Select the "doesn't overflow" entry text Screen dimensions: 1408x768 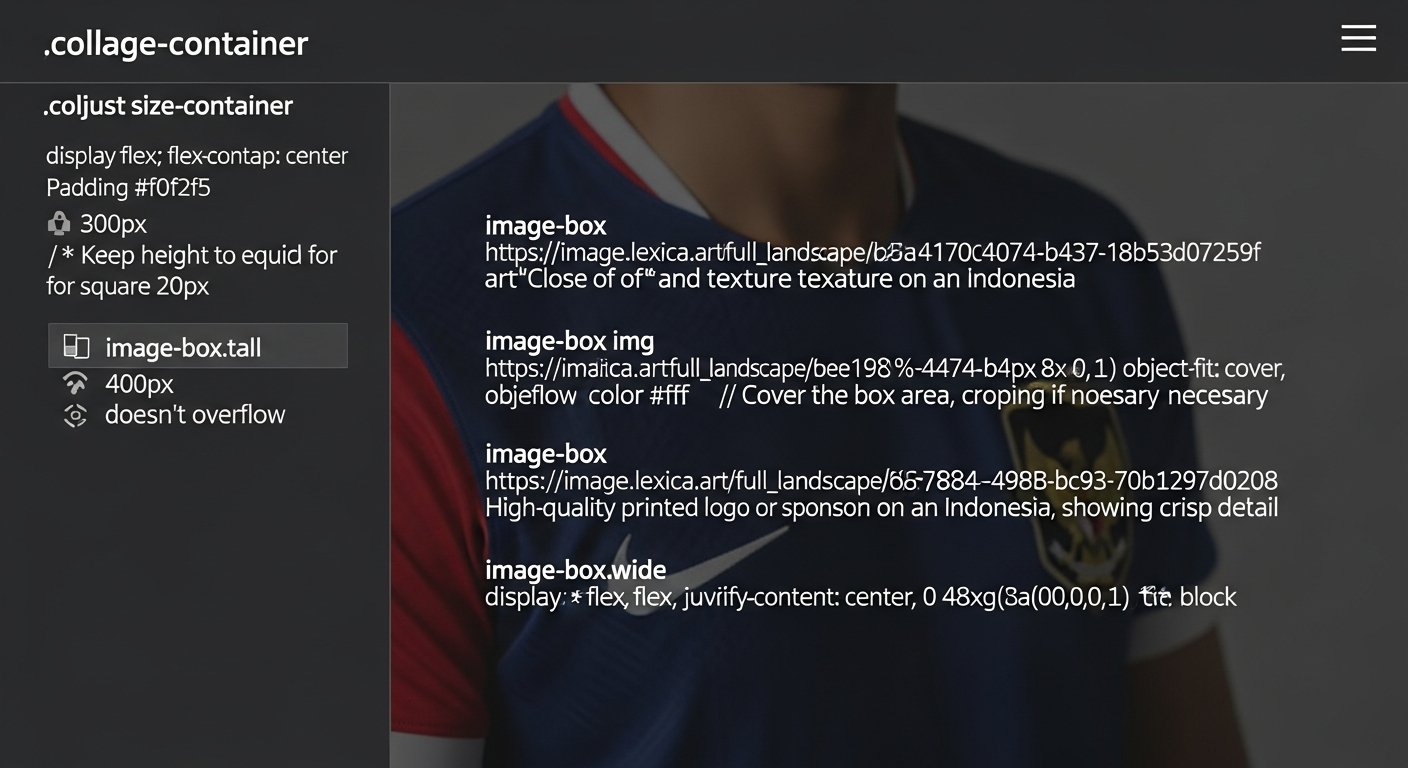point(195,415)
